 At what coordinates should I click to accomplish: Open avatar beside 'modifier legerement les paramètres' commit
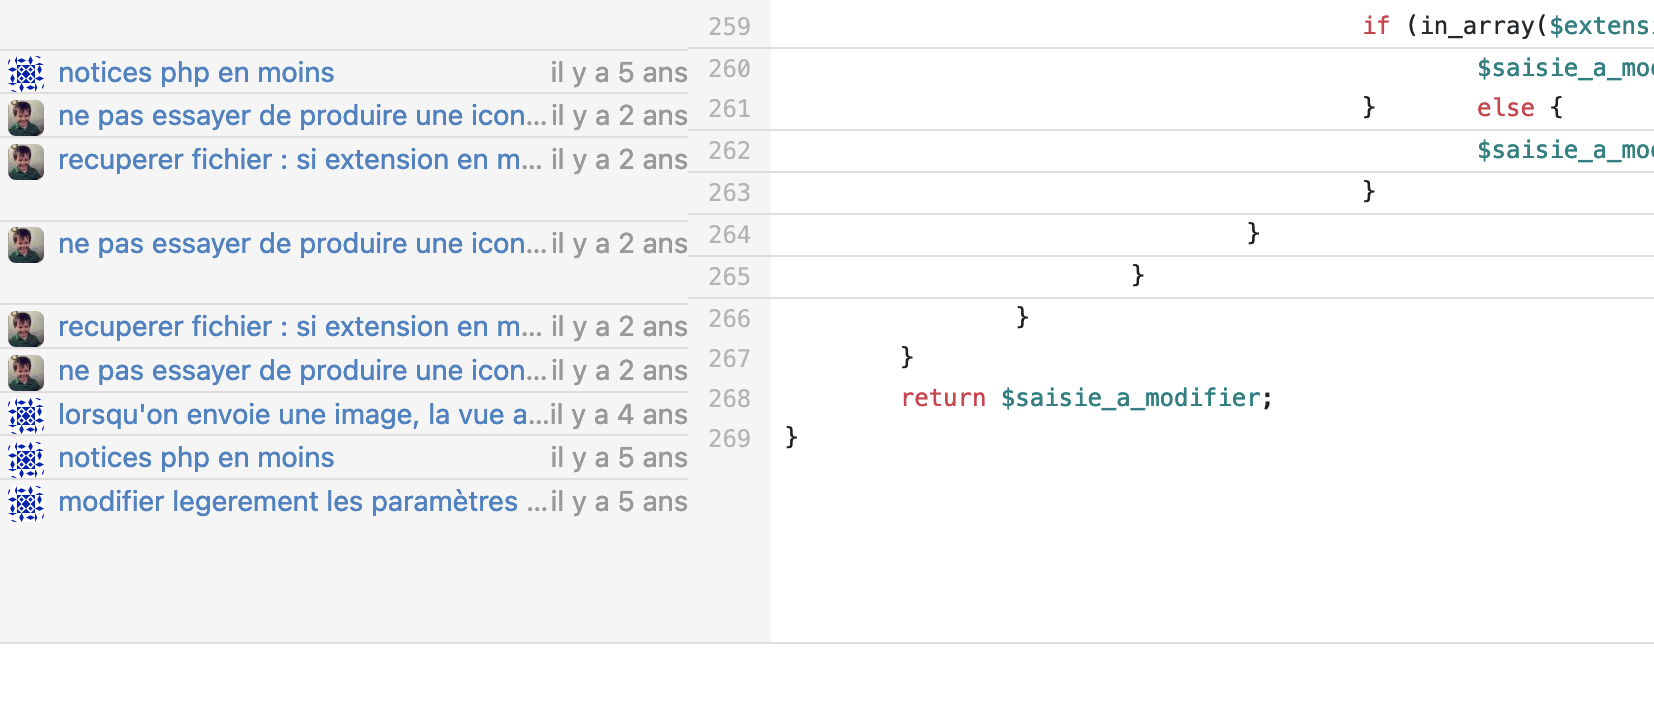point(26,503)
